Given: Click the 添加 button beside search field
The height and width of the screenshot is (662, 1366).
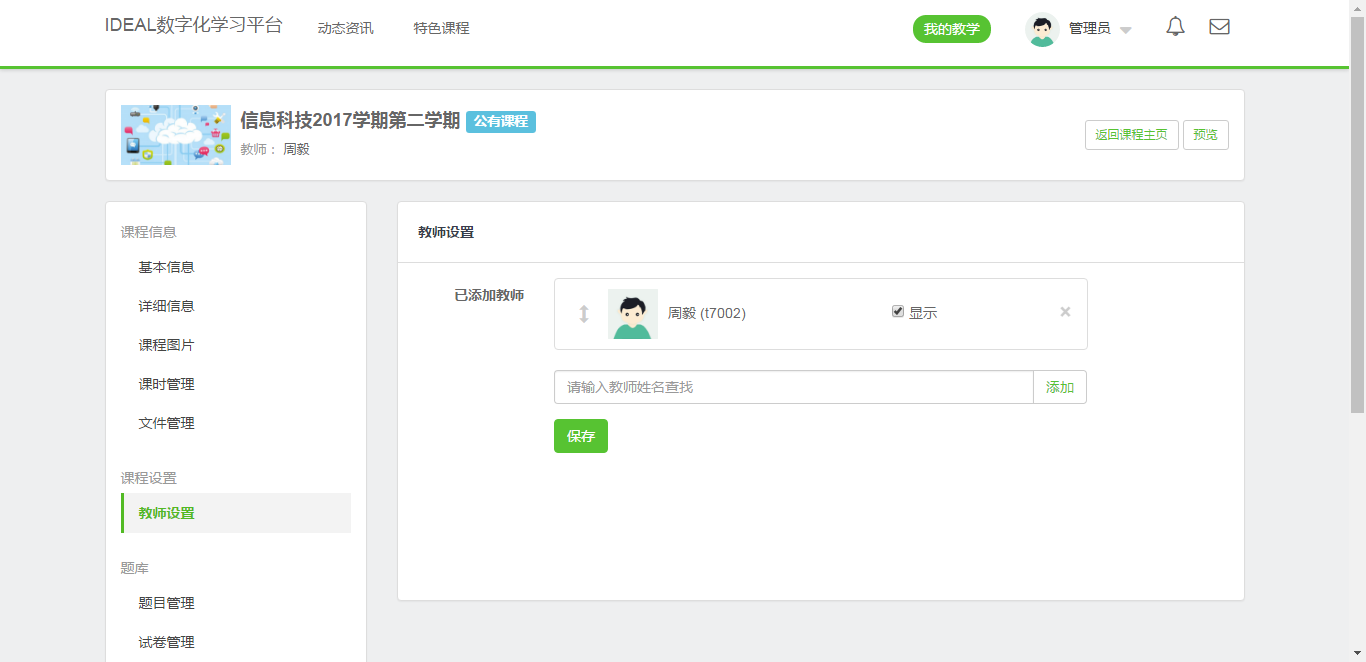Looking at the screenshot, I should [x=1059, y=387].
